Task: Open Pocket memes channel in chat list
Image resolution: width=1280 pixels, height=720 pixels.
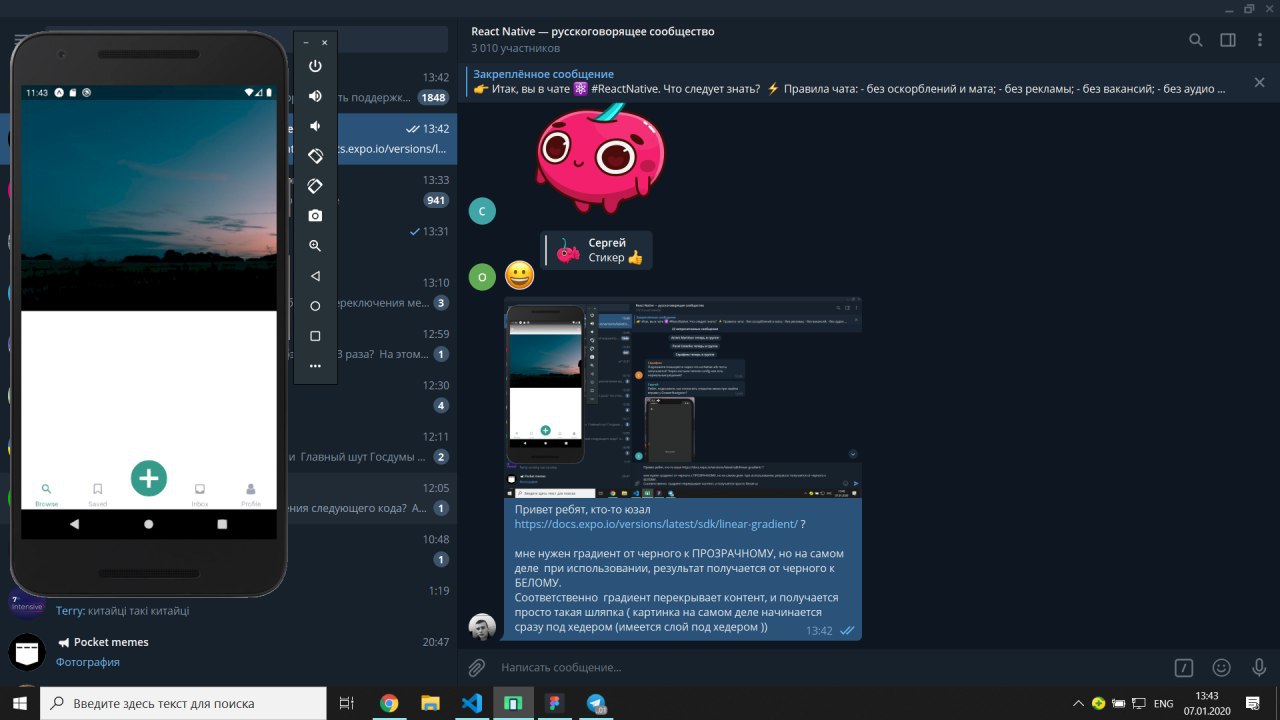Action: coord(228,651)
